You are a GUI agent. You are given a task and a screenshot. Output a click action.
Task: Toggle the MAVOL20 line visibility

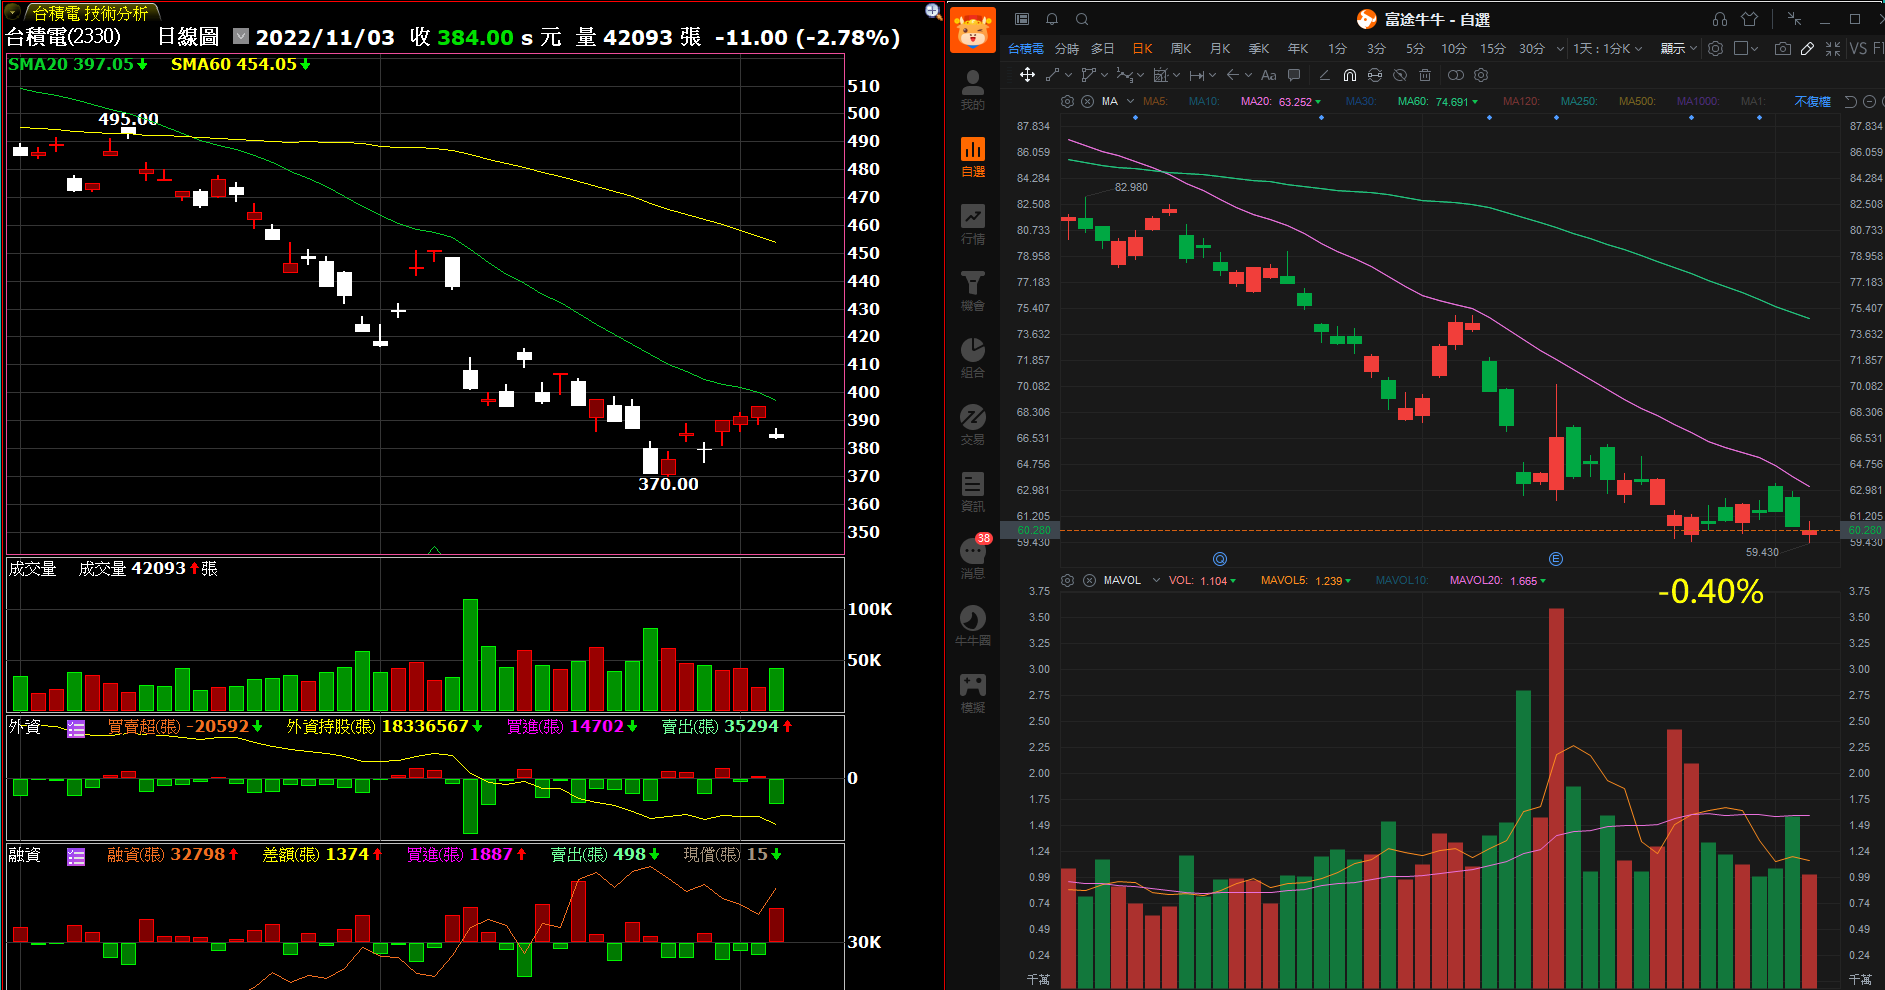[x=1476, y=581]
